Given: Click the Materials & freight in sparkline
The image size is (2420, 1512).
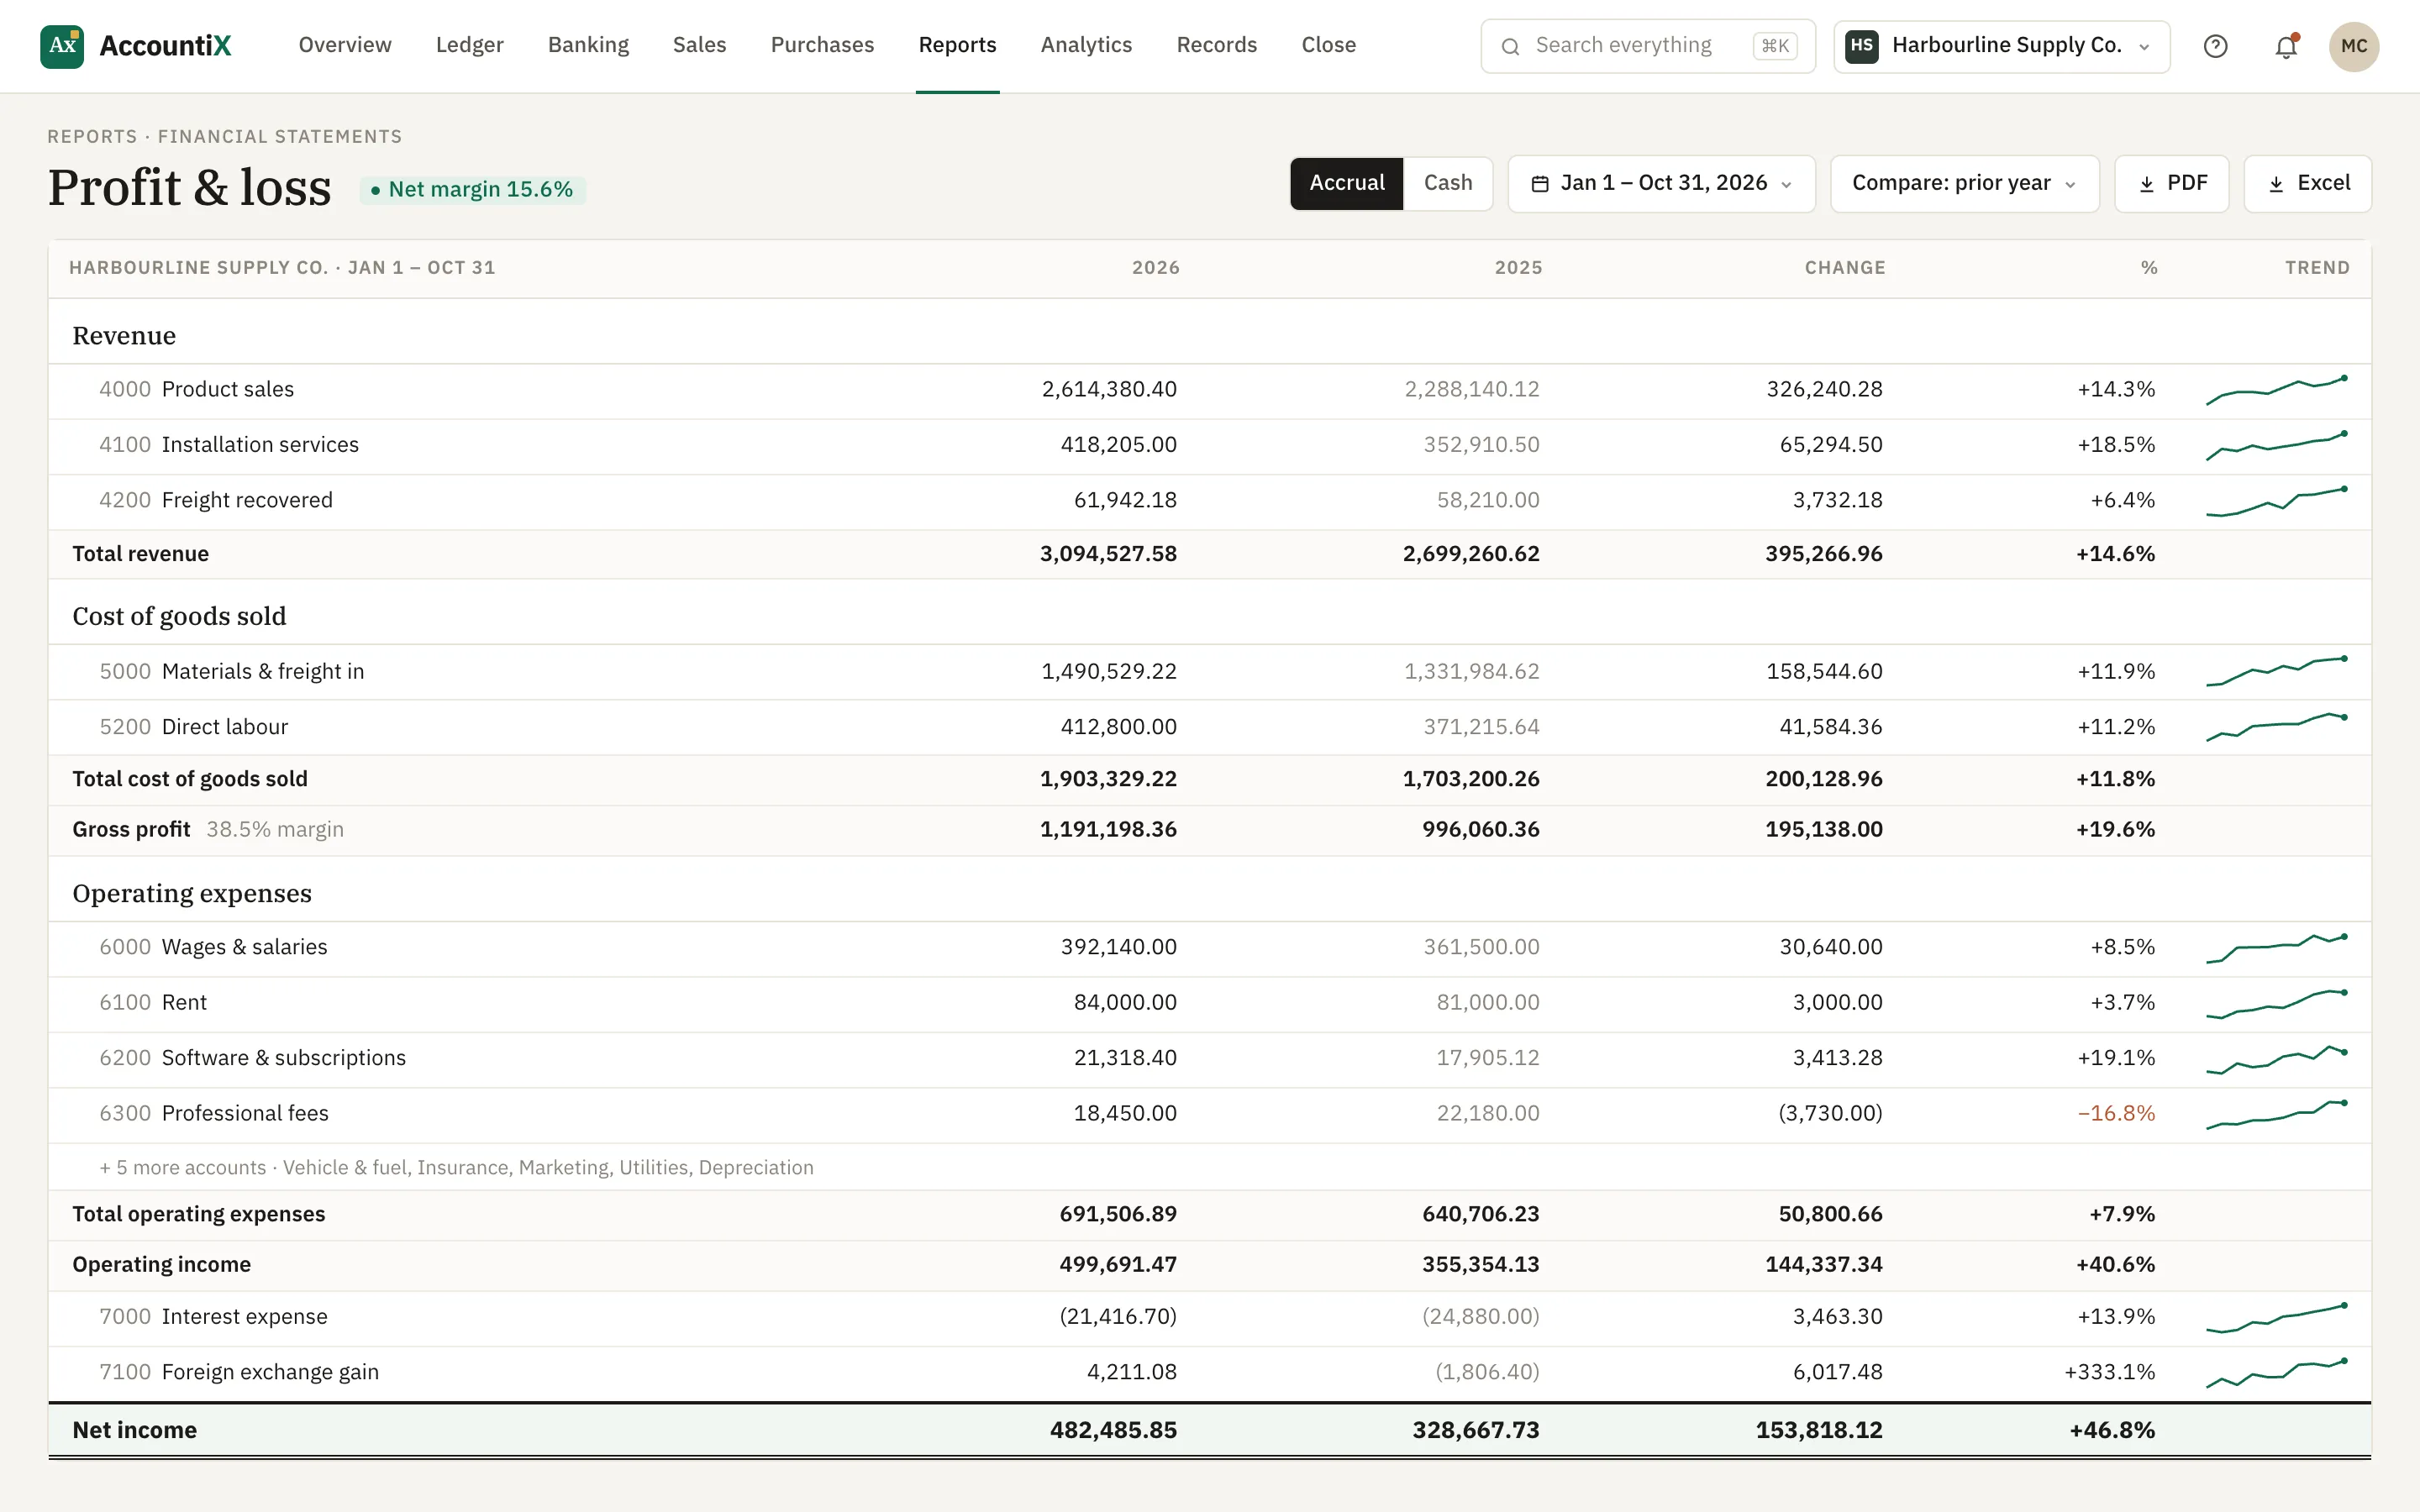Looking at the screenshot, I should tap(2277, 672).
